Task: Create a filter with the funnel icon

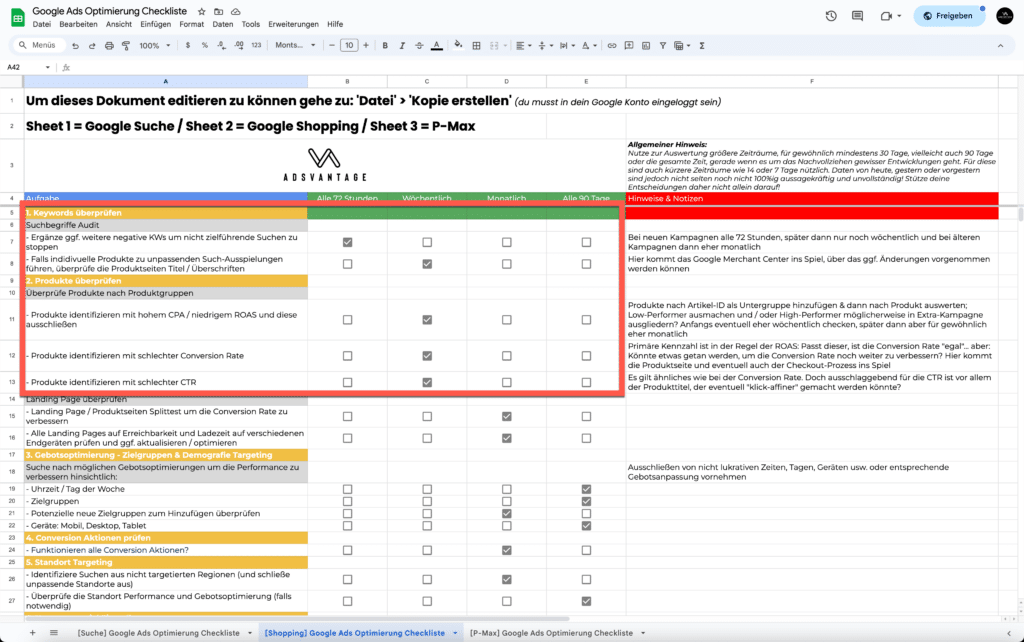Action: point(663,46)
